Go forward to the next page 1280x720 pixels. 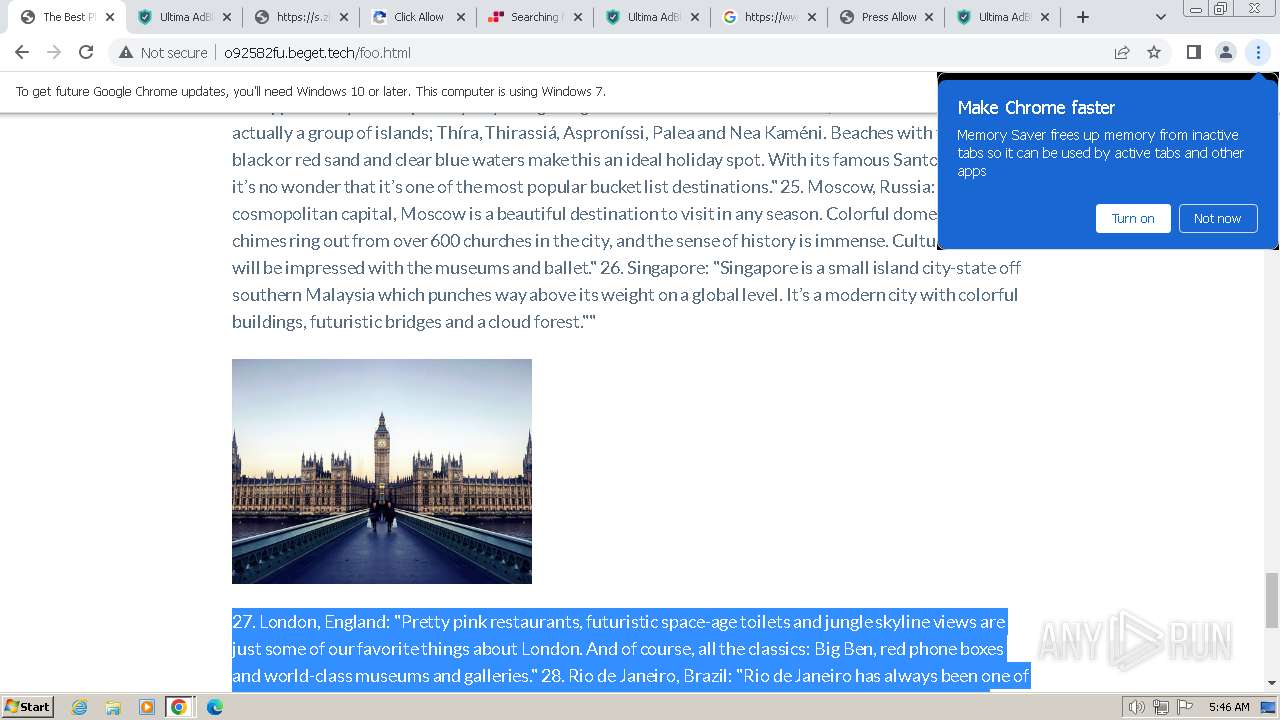(54, 53)
